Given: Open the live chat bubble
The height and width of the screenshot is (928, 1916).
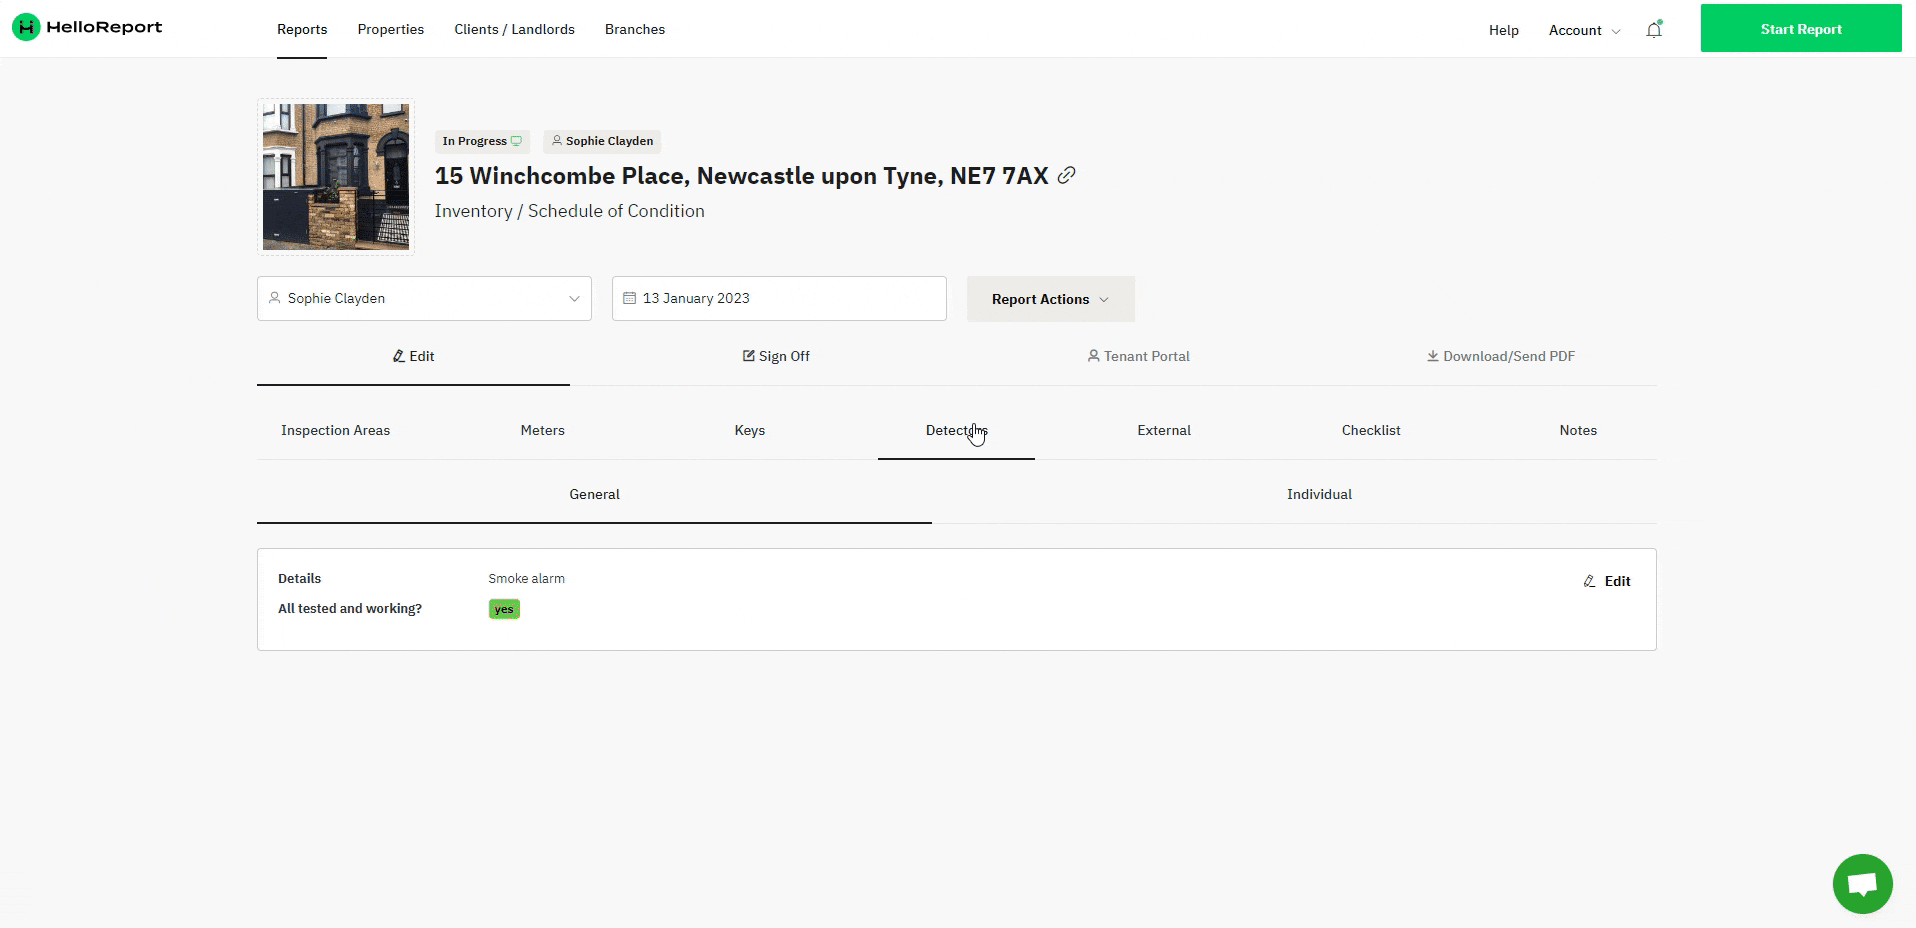Looking at the screenshot, I should point(1862,884).
